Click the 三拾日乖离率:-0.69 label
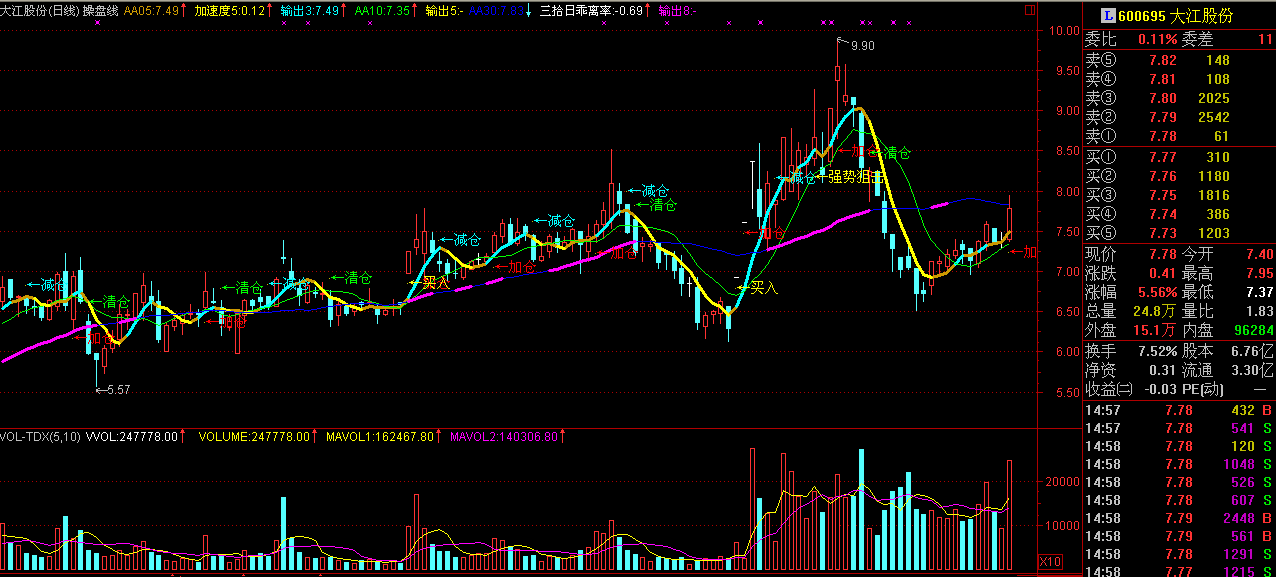1276x577 pixels. click(590, 11)
